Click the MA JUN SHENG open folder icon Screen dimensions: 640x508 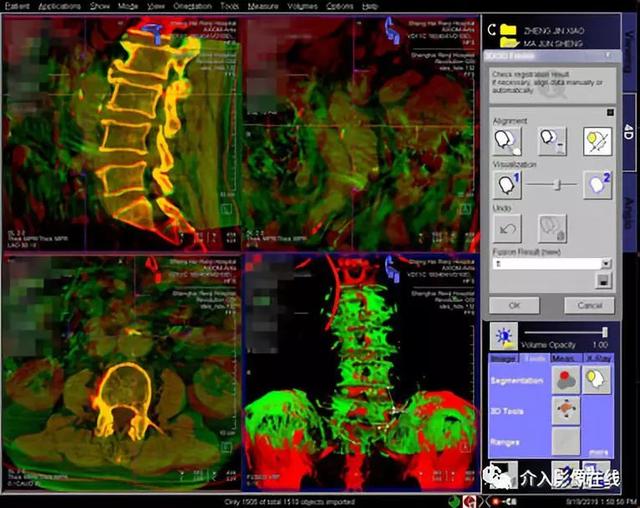coord(509,42)
